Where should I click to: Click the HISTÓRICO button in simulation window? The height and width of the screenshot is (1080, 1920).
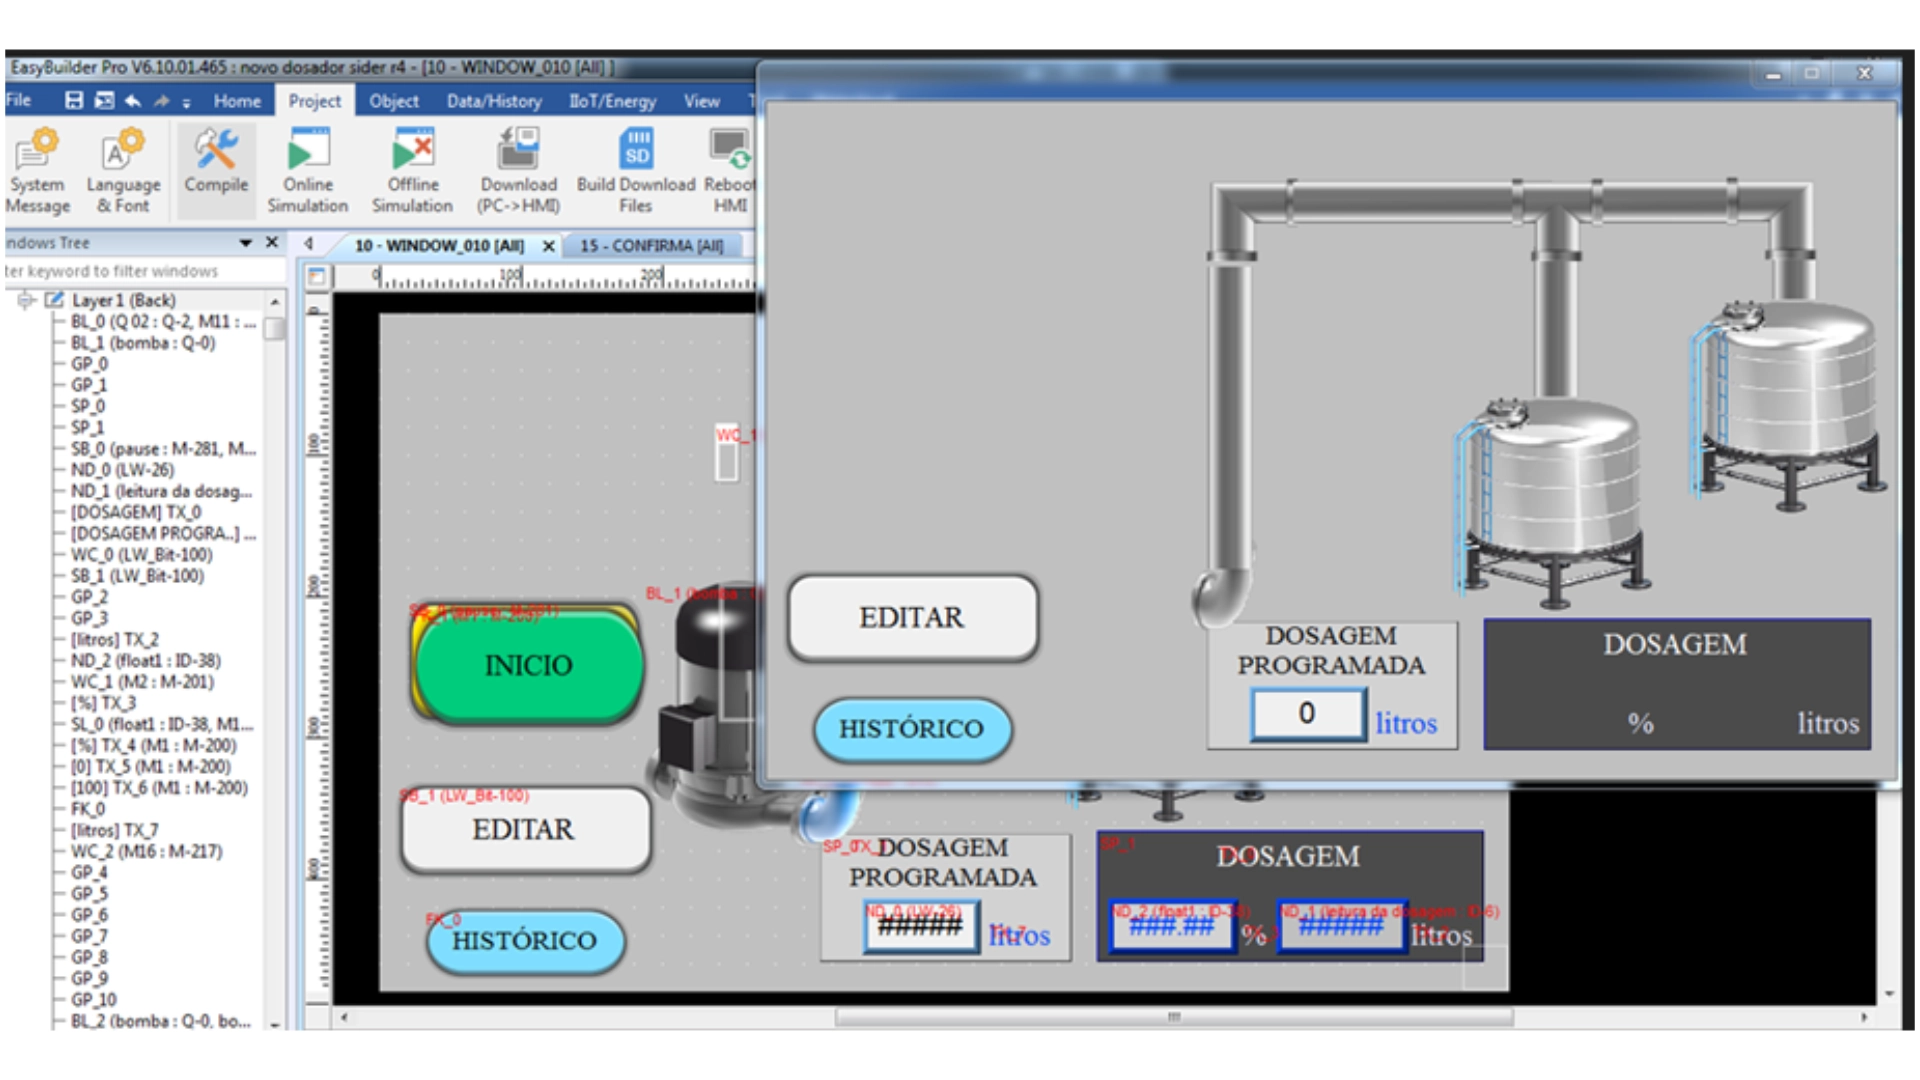911,729
